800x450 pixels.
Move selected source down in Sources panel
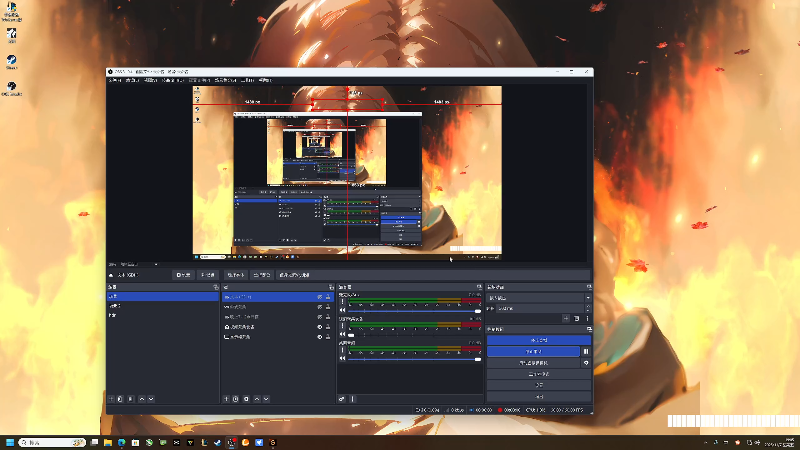point(266,399)
